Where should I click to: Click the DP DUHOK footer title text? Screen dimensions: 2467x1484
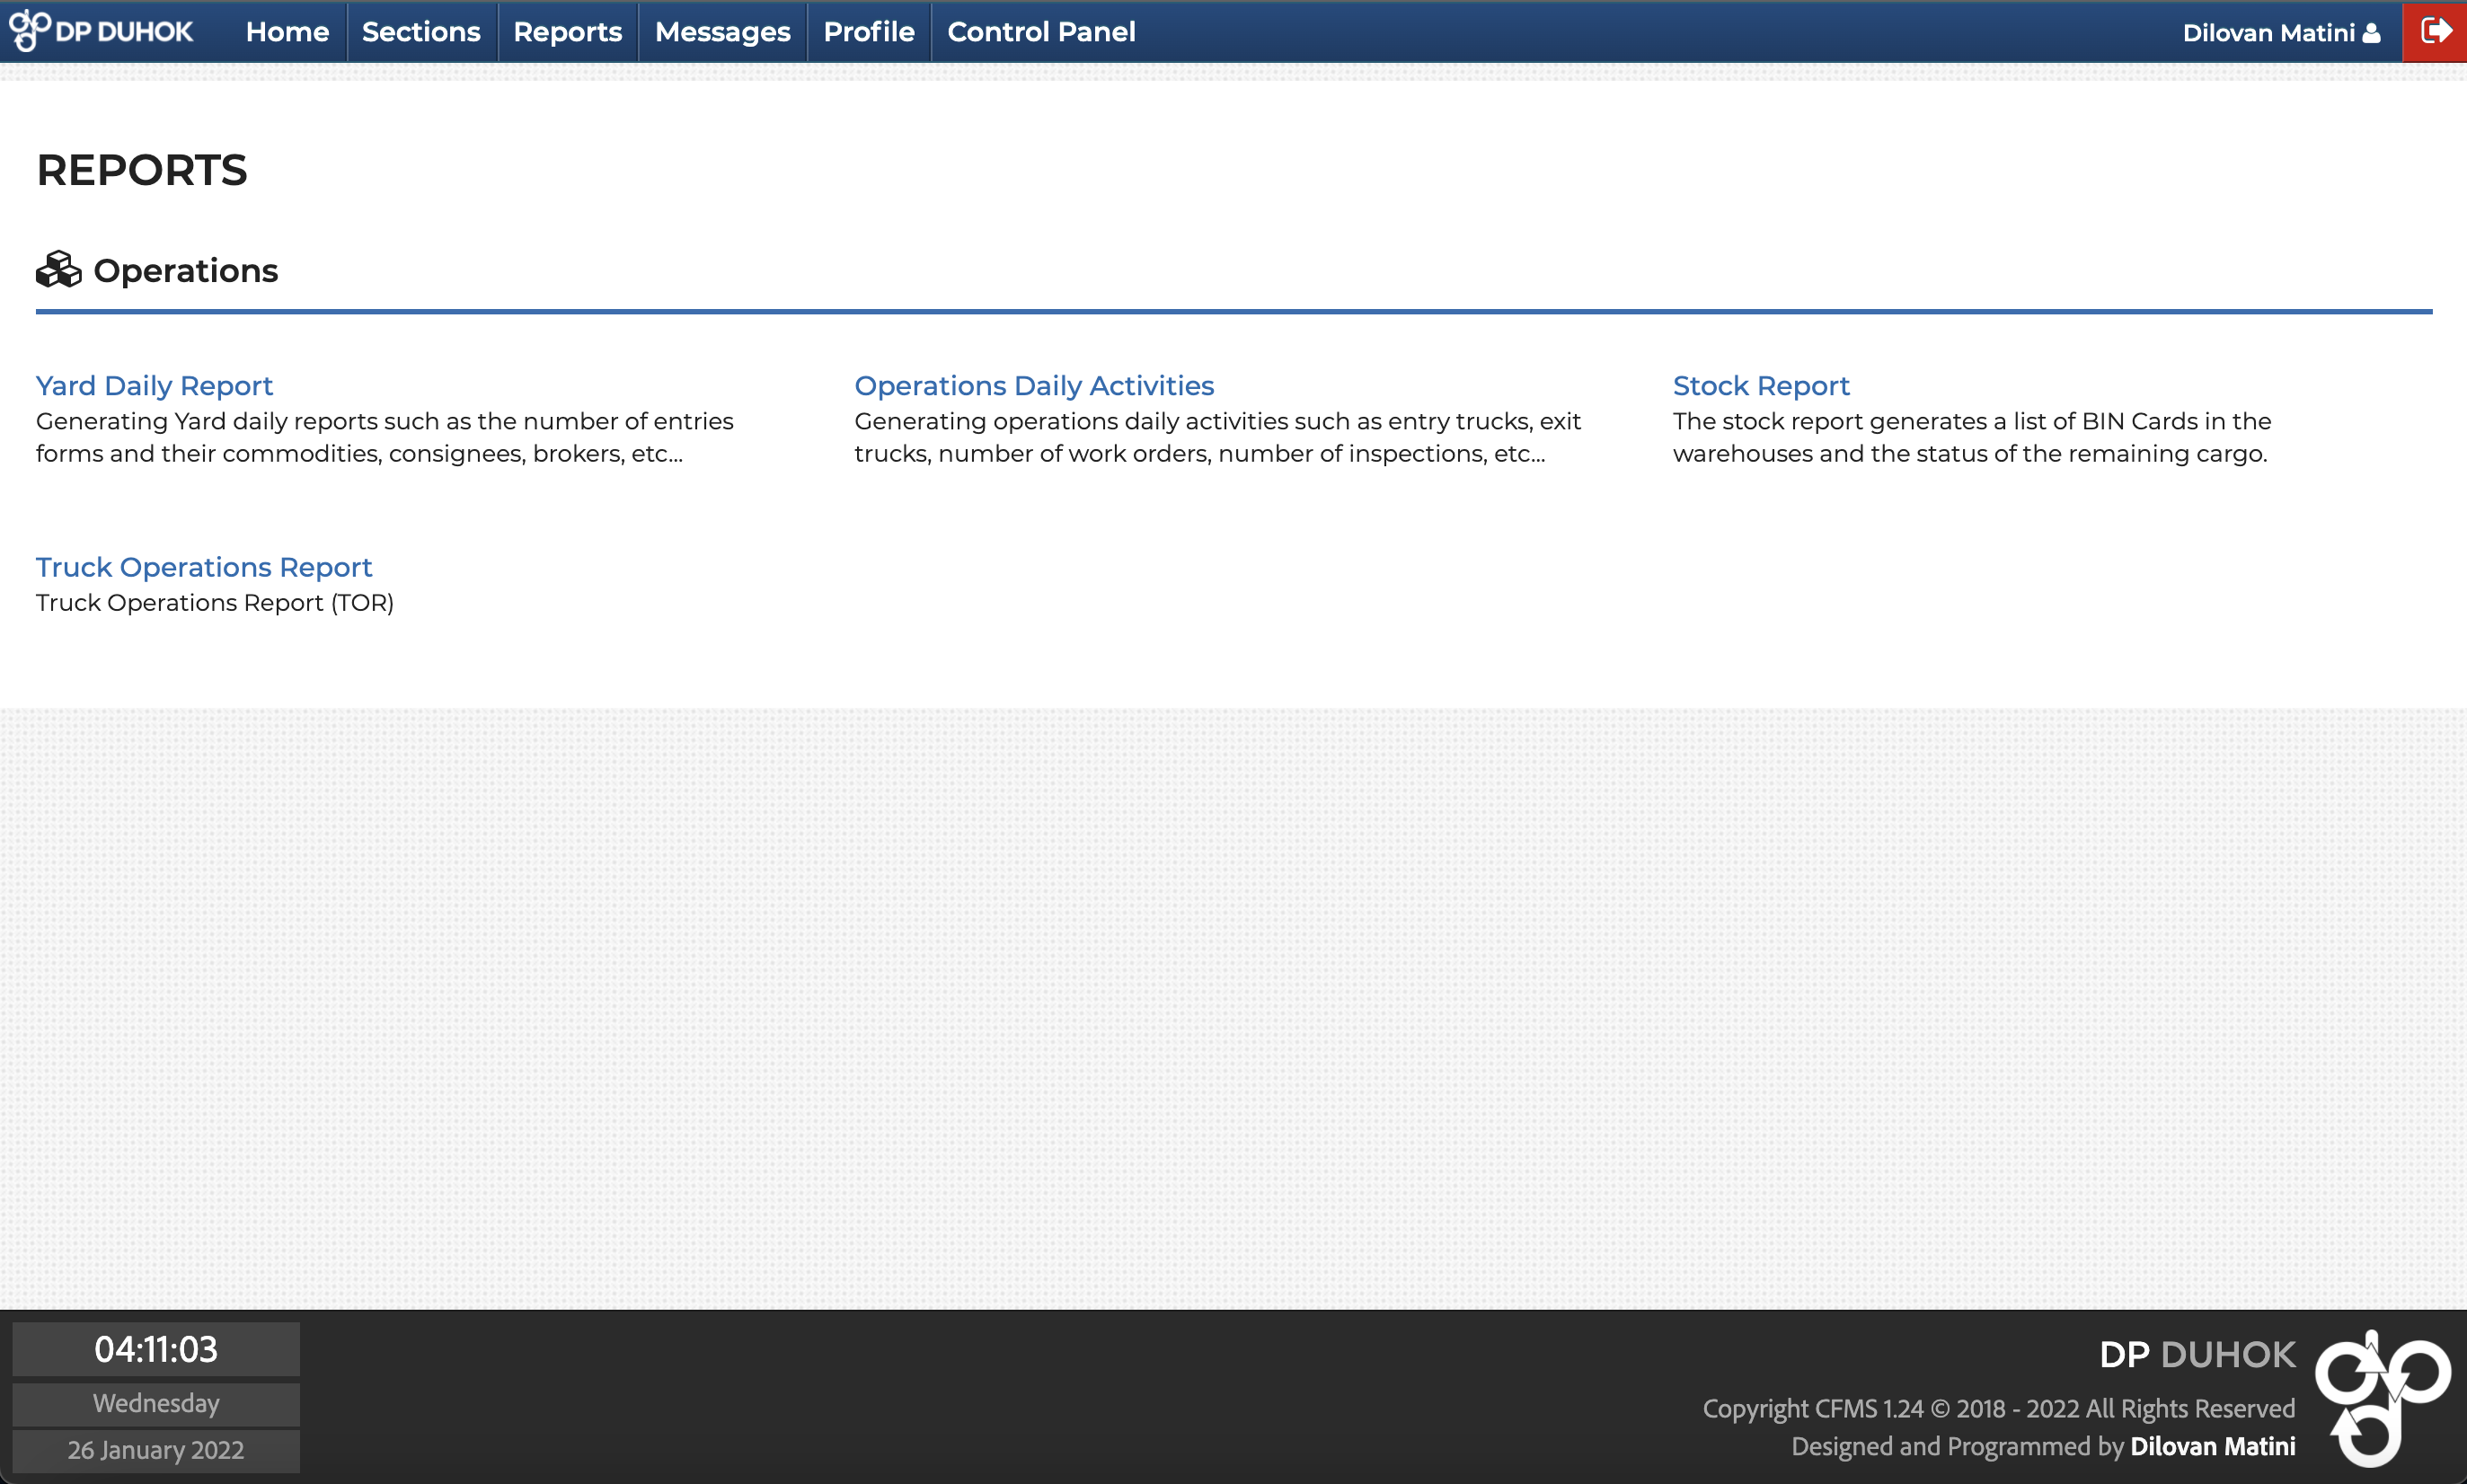click(2197, 1354)
